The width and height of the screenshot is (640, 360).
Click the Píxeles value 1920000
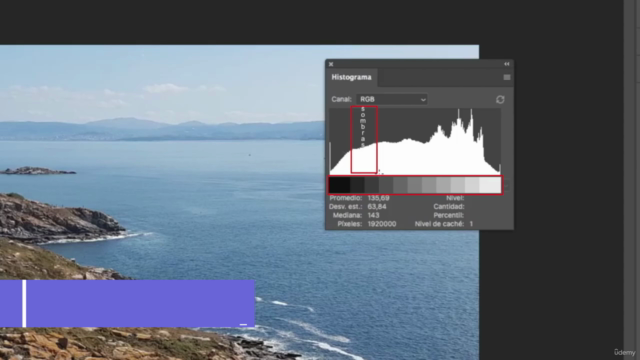(382, 224)
